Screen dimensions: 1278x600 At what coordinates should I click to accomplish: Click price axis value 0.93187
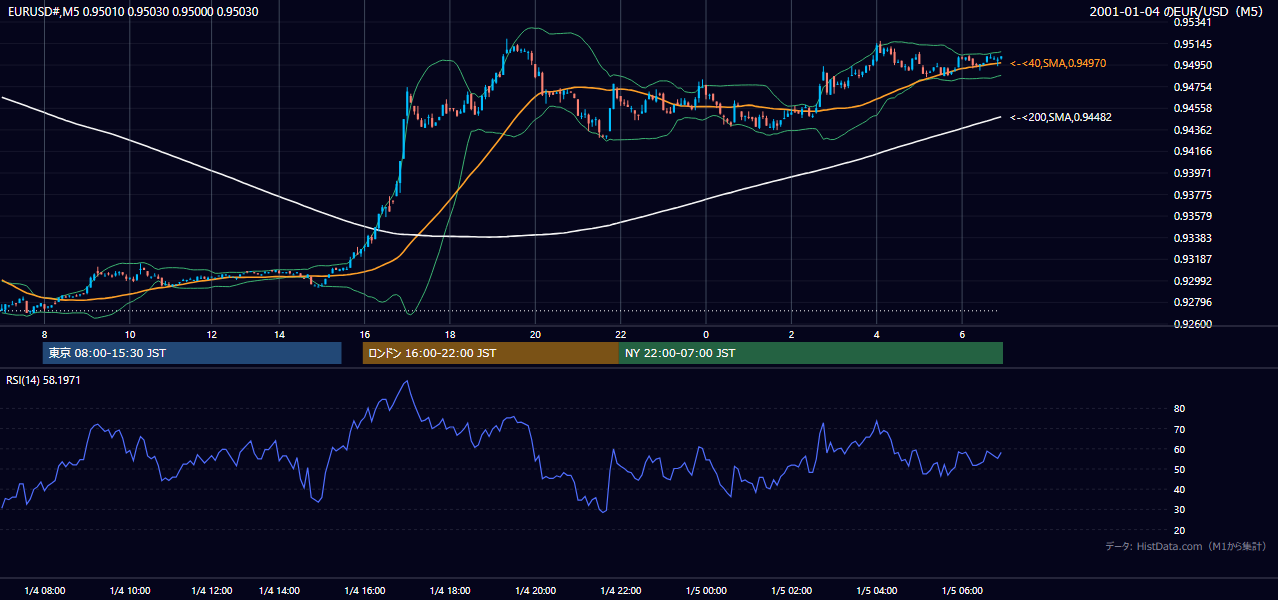coord(1192,259)
